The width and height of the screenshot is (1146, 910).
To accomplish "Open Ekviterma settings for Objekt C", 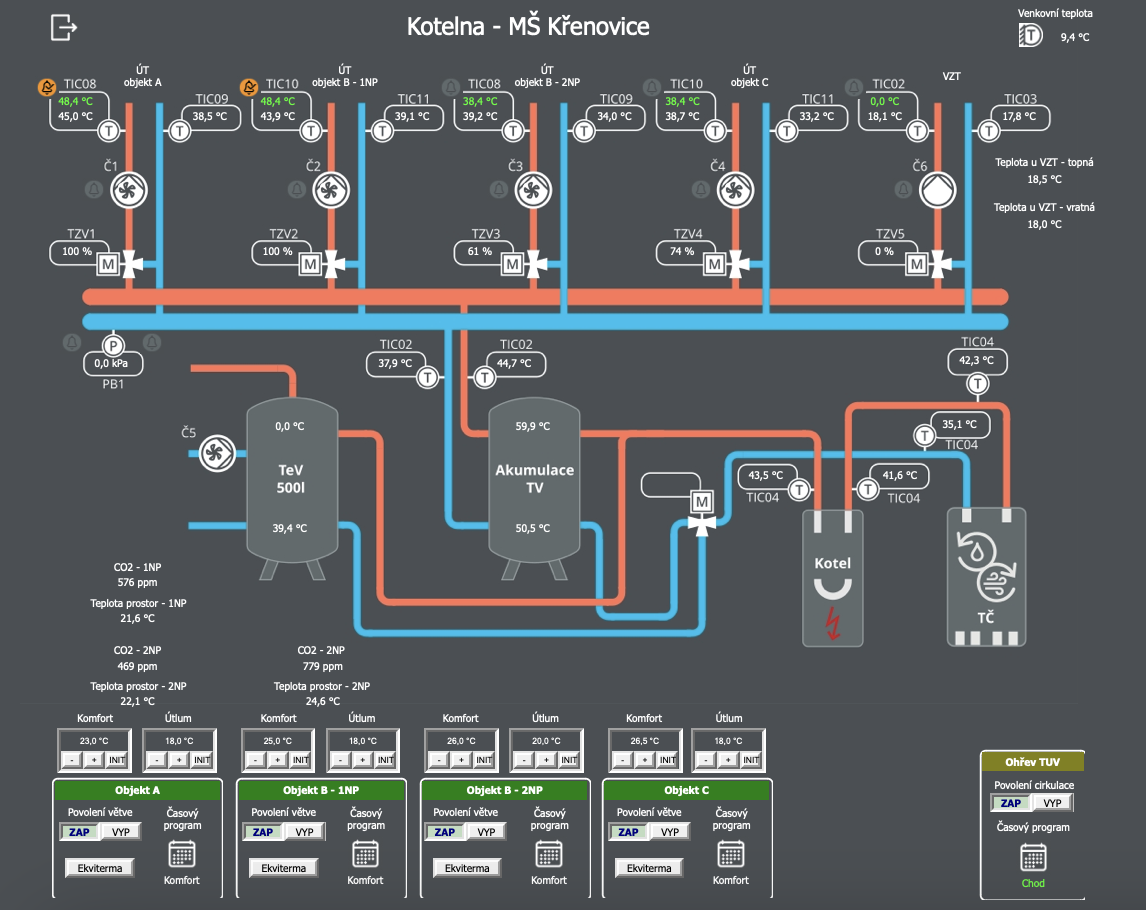I will (649, 868).
